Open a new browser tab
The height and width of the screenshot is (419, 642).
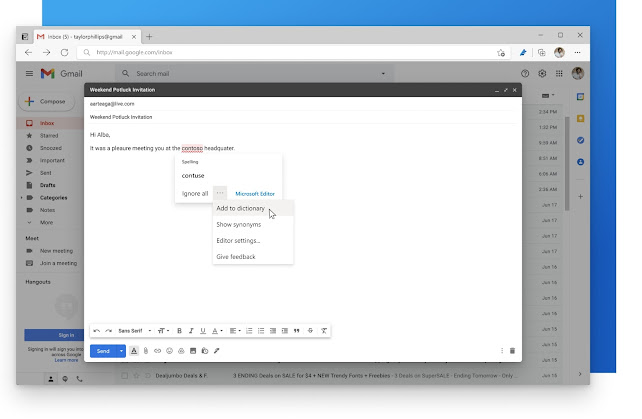point(149,37)
